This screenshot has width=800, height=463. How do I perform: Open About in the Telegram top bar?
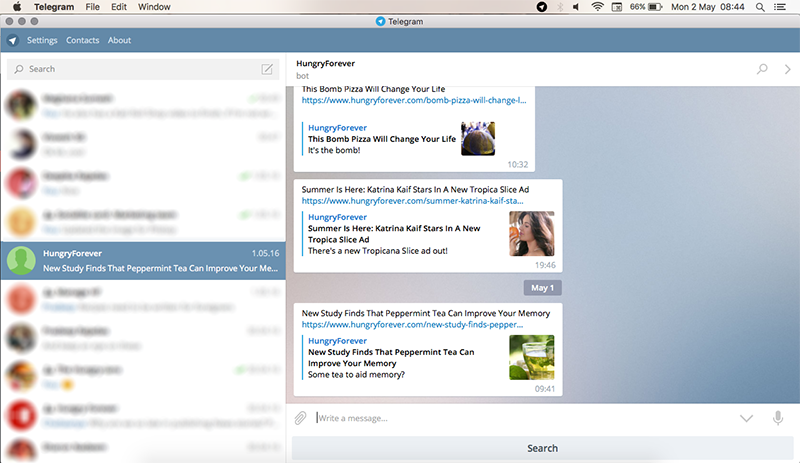pyautogui.click(x=119, y=40)
